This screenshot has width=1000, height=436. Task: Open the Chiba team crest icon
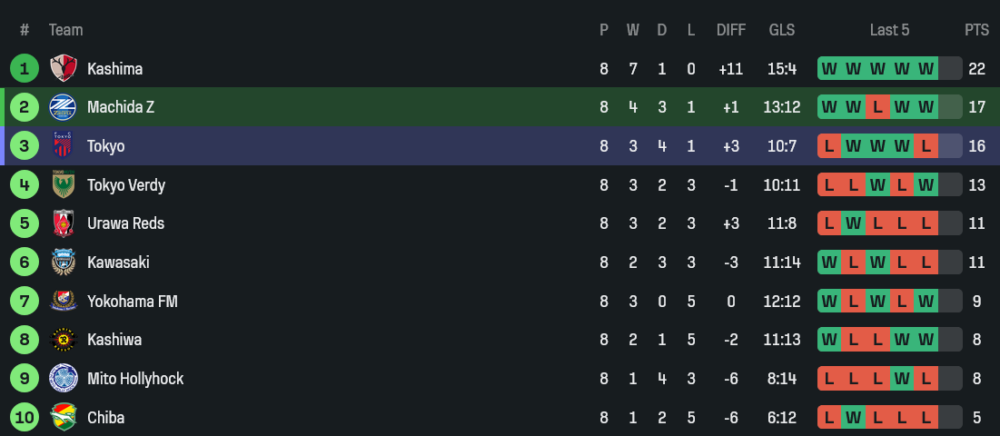point(64,417)
